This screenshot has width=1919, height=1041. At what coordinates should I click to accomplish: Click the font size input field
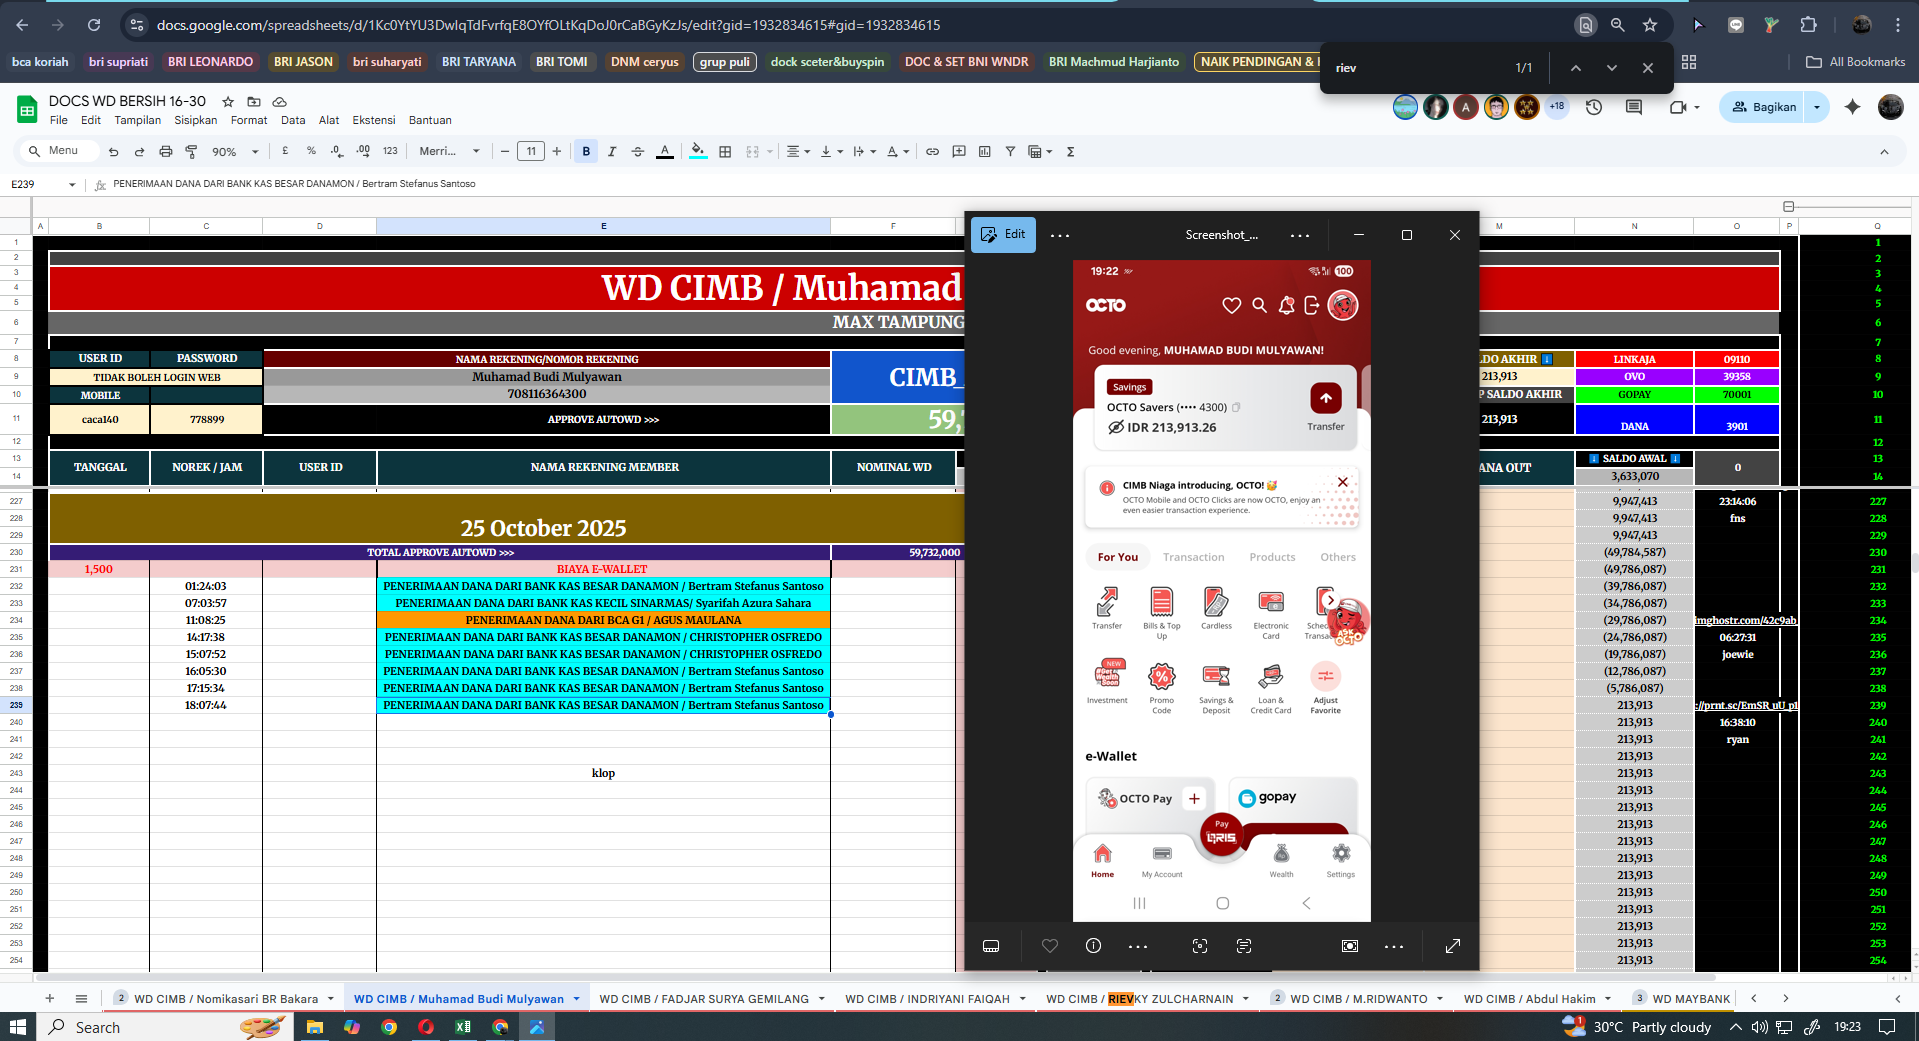531,151
